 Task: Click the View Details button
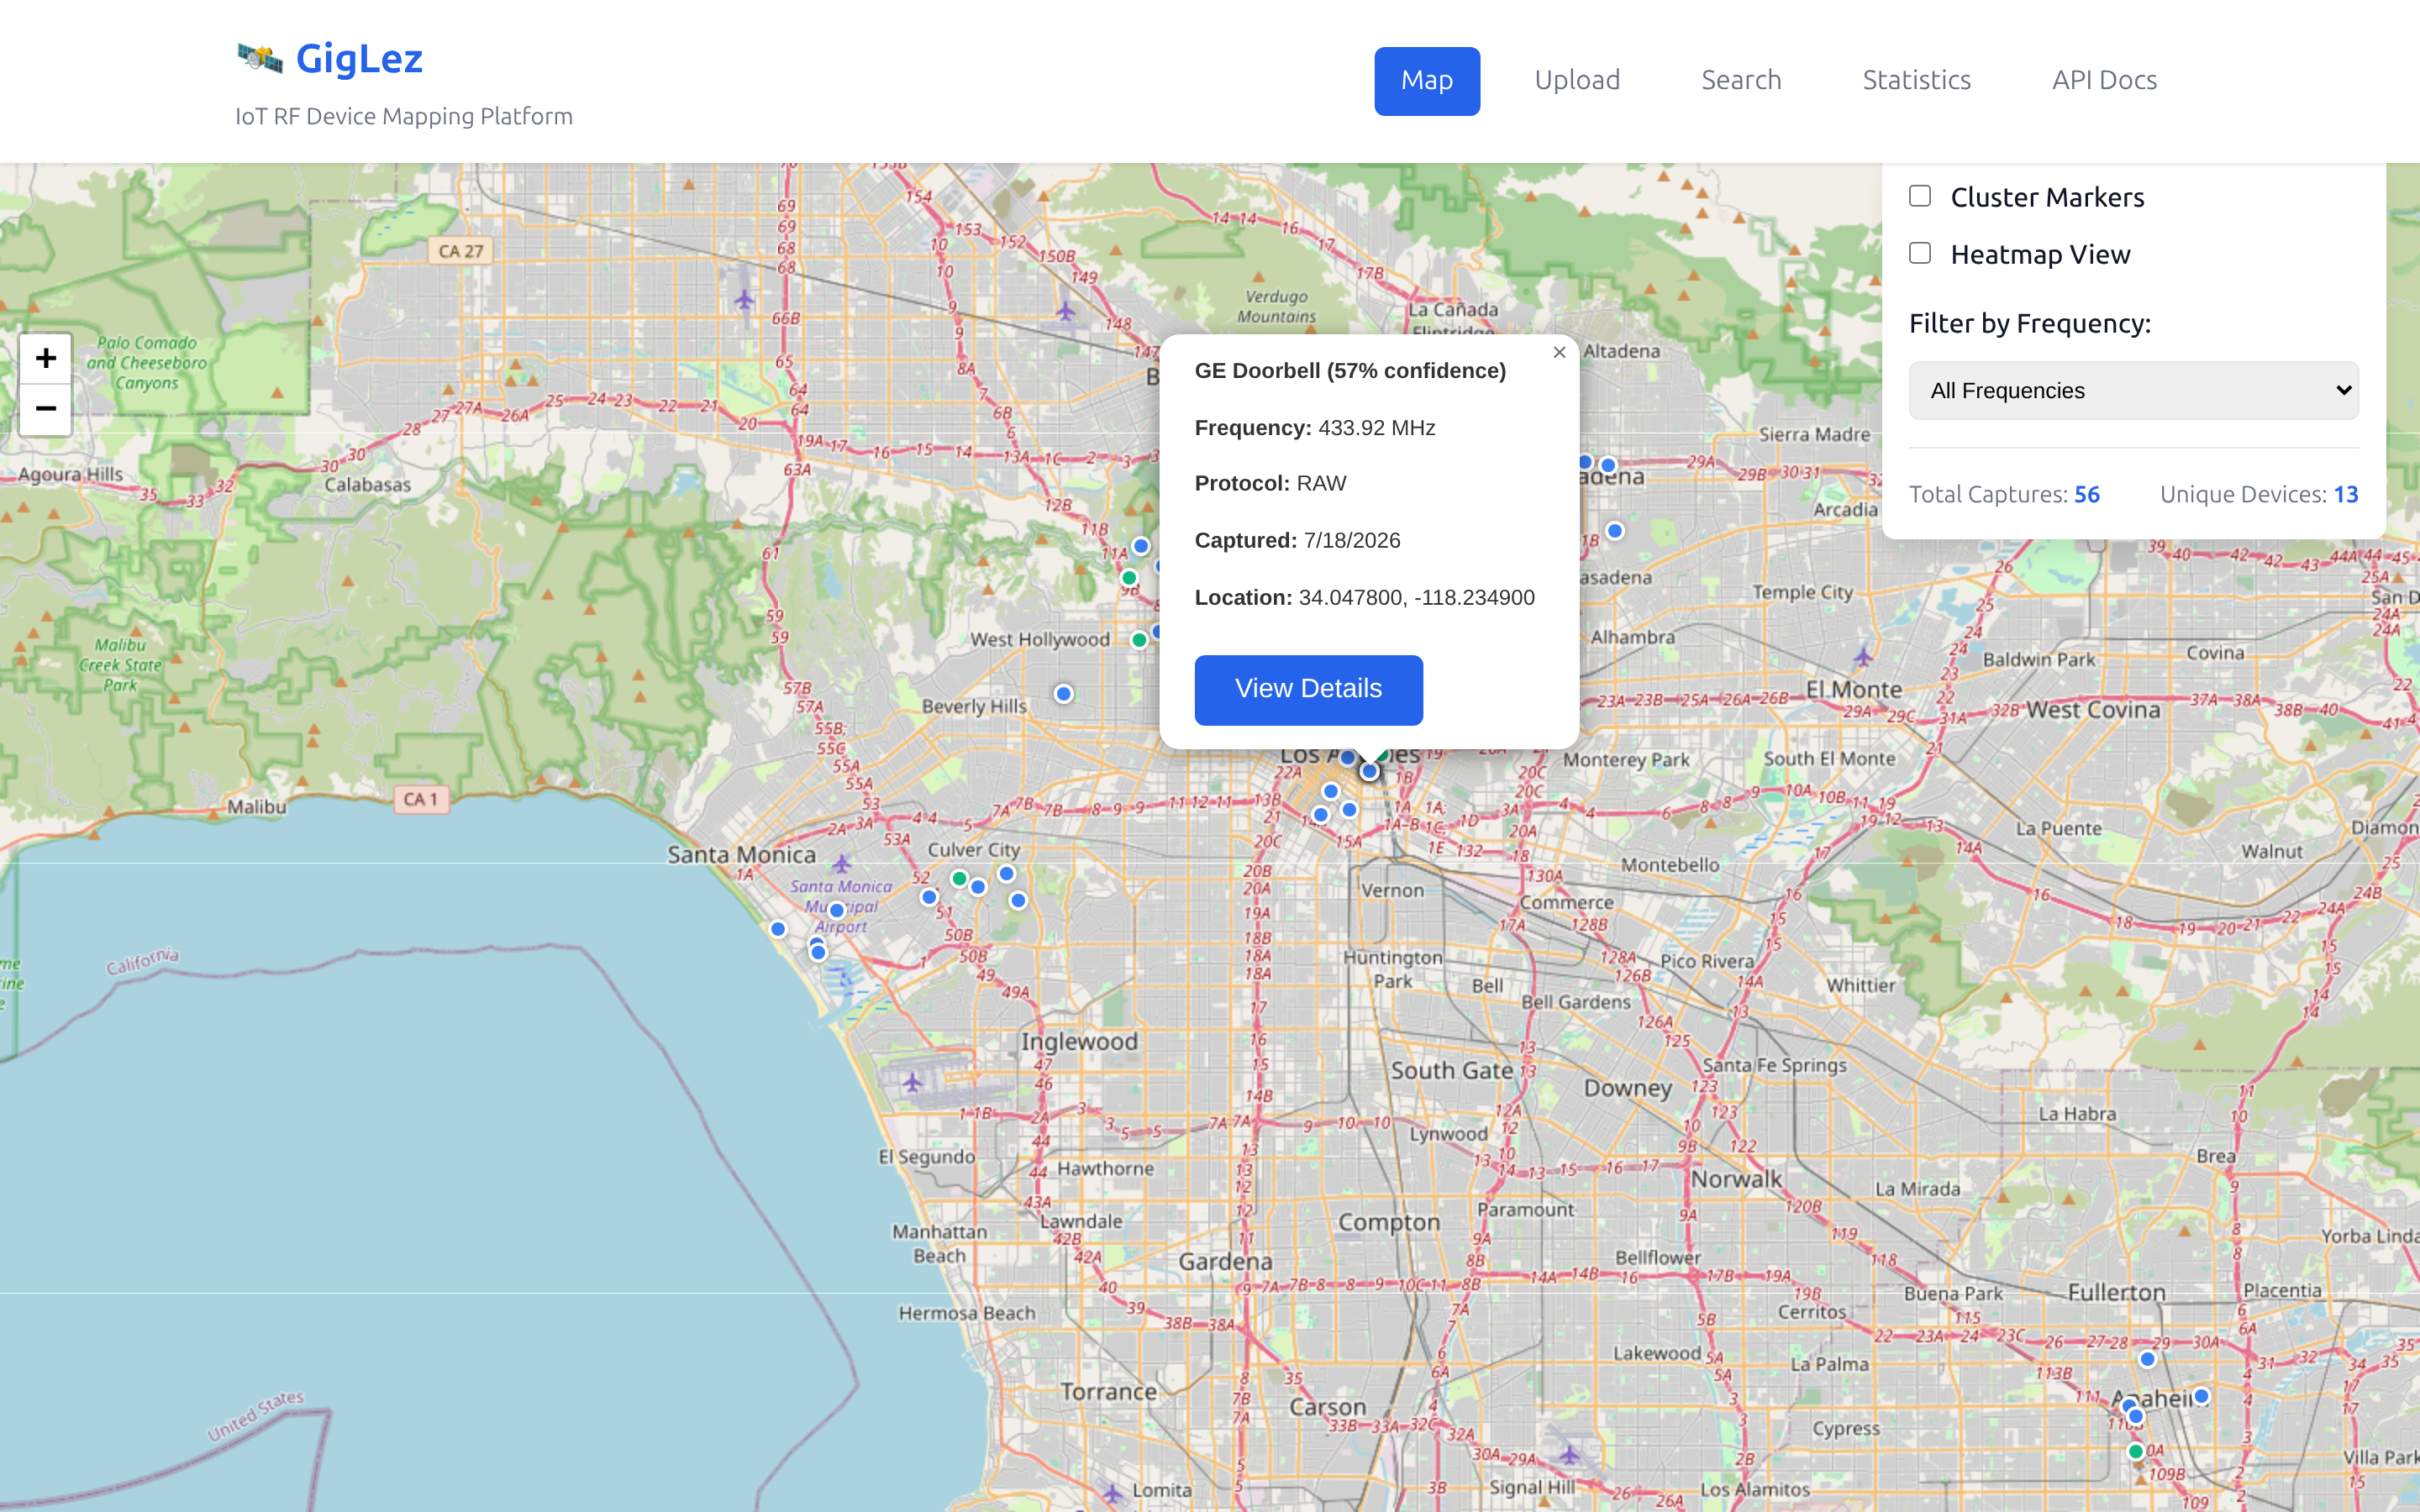(x=1308, y=690)
